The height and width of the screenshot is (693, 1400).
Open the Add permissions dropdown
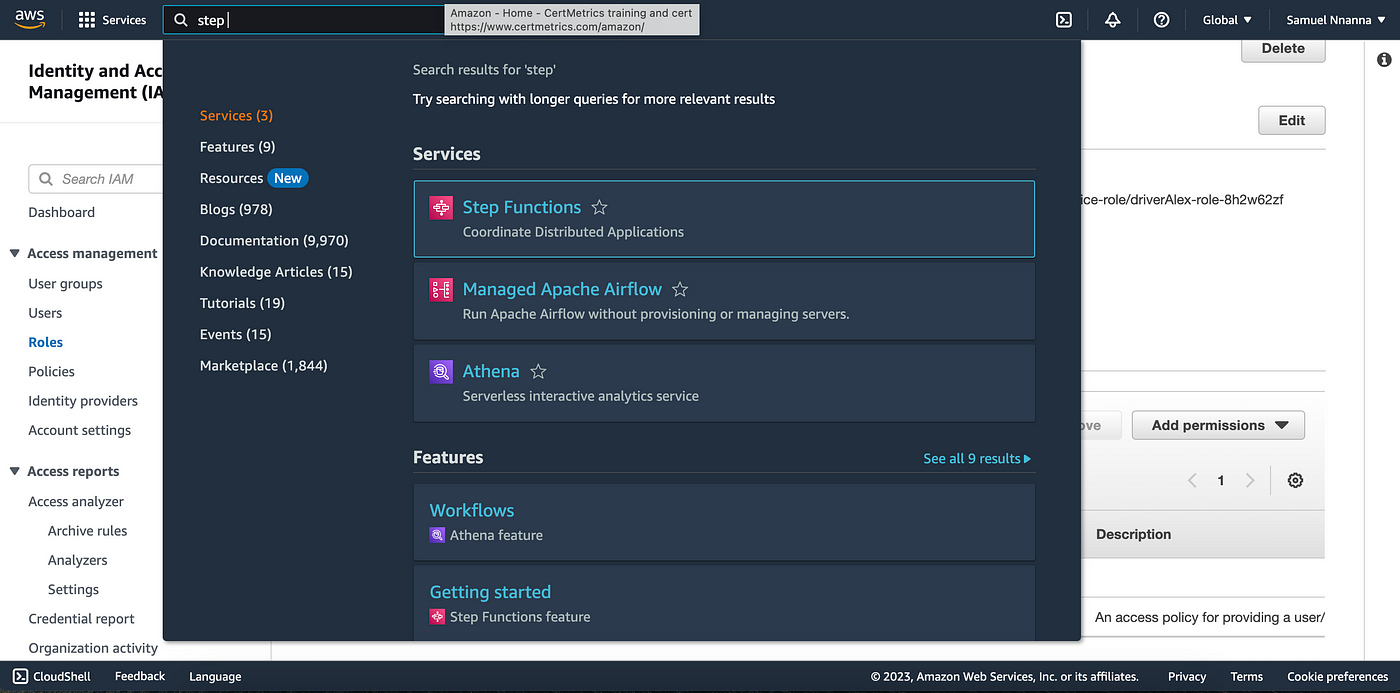tap(1218, 425)
